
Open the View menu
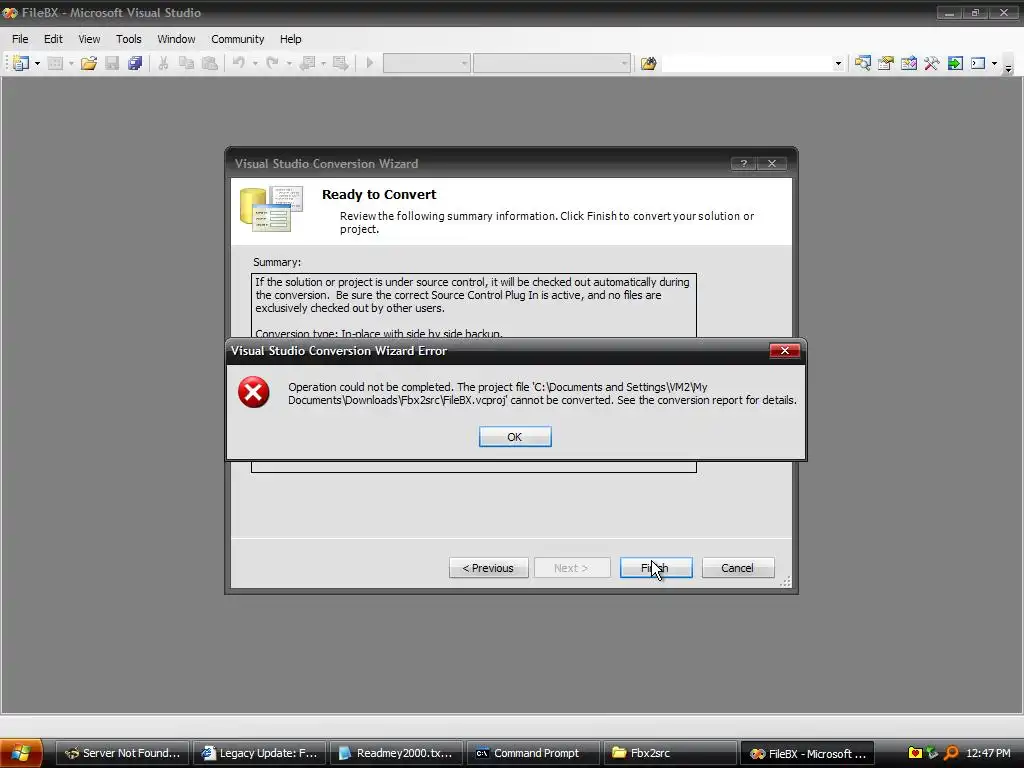pos(89,39)
